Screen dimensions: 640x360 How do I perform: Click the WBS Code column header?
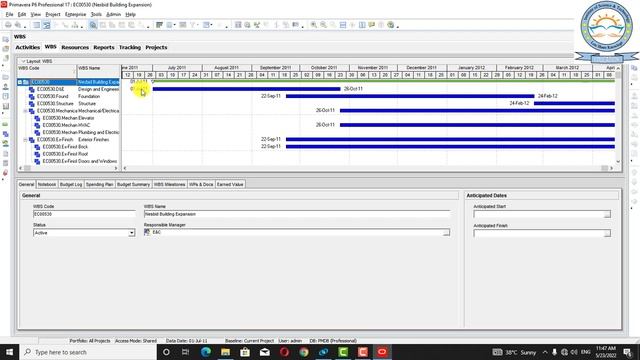(x=47, y=71)
